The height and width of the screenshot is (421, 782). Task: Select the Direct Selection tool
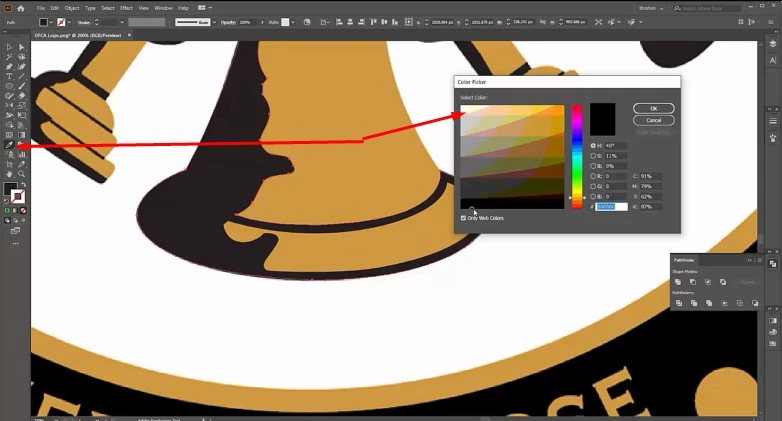pyautogui.click(x=21, y=47)
